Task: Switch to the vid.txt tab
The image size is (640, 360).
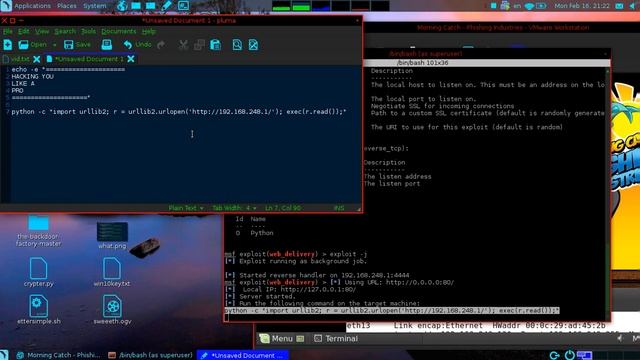Action: coord(20,59)
